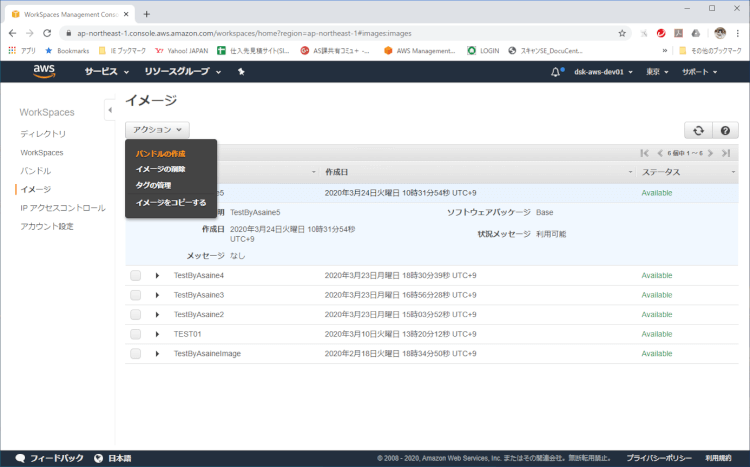Collapse the left sidebar panel
The height and width of the screenshot is (467, 750).
[x=109, y=110]
